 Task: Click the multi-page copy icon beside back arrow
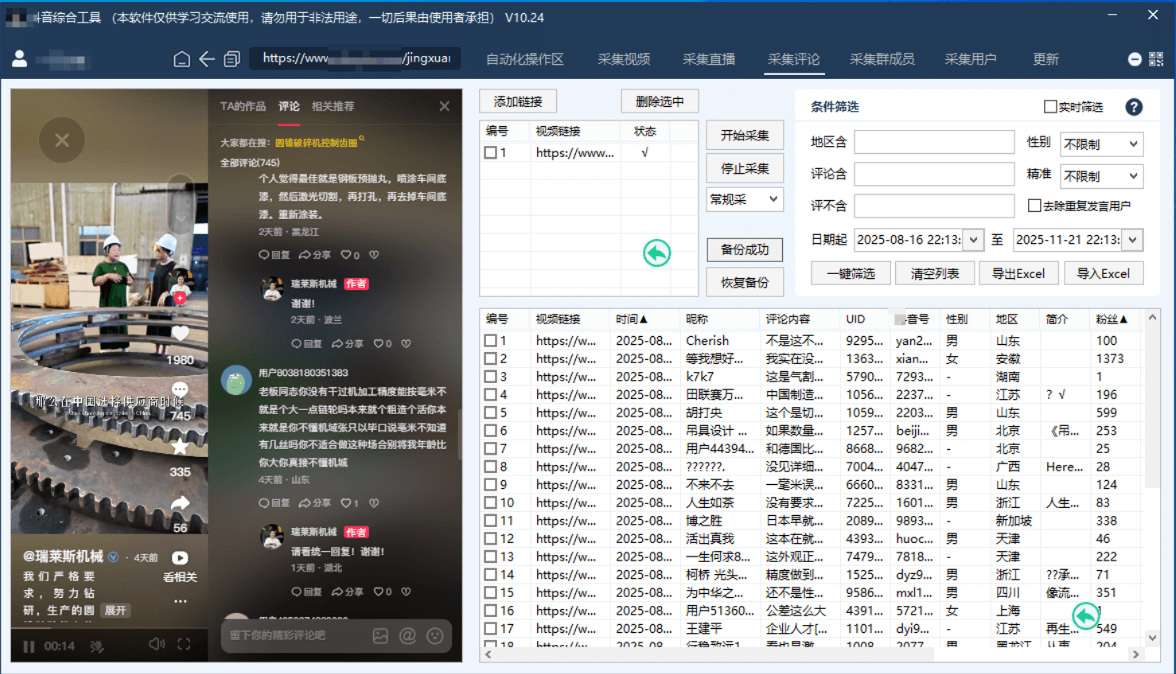coord(232,59)
